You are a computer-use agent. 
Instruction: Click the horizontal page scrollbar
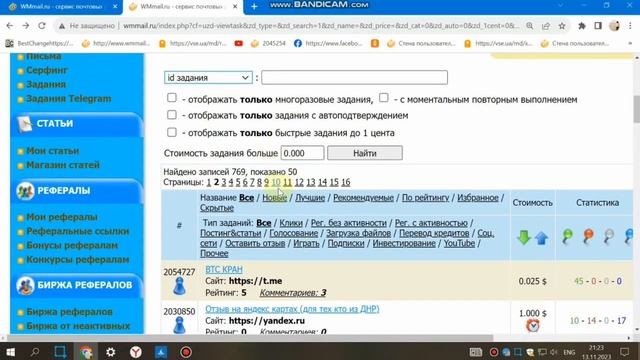250,338
